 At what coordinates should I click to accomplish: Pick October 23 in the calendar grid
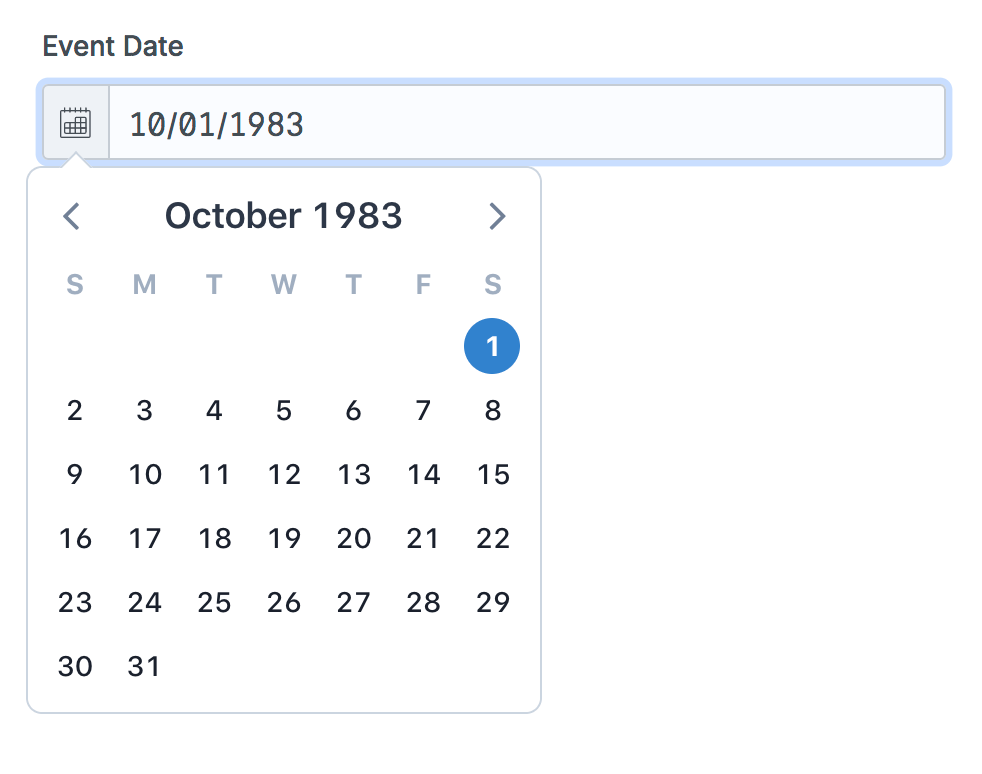click(x=75, y=602)
